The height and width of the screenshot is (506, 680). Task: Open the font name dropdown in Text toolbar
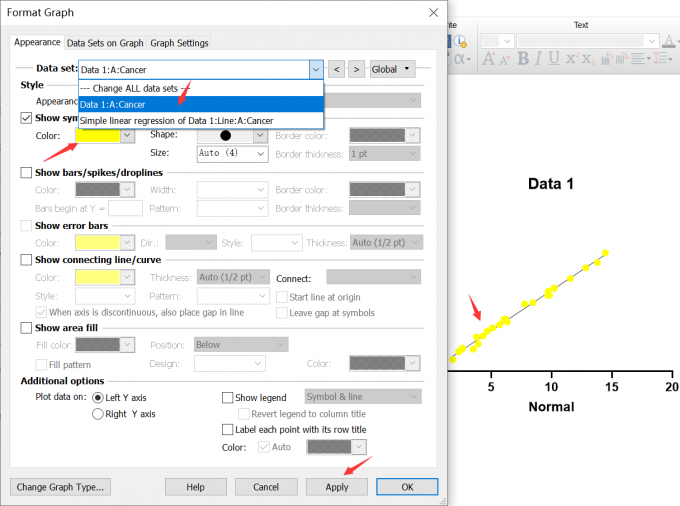pyautogui.click(x=652, y=41)
